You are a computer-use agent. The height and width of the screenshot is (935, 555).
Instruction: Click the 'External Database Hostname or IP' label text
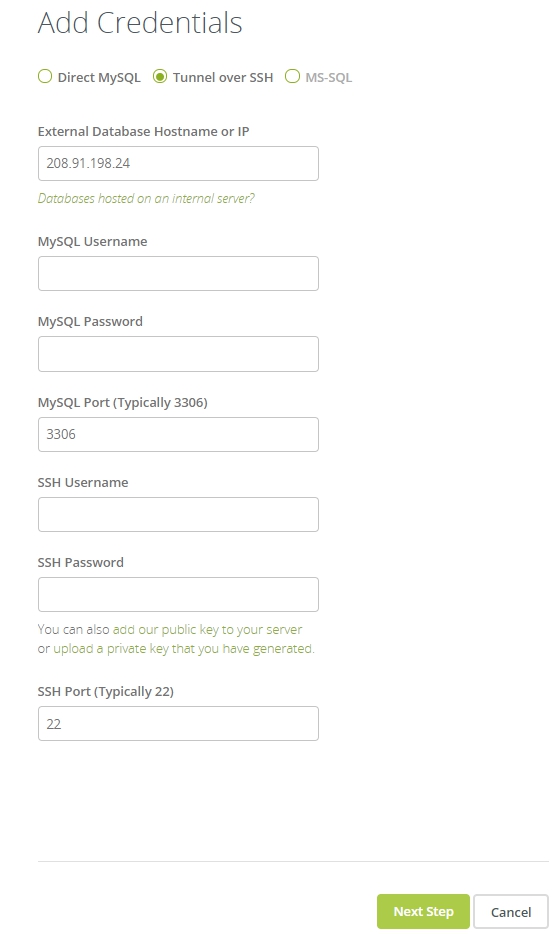click(143, 132)
